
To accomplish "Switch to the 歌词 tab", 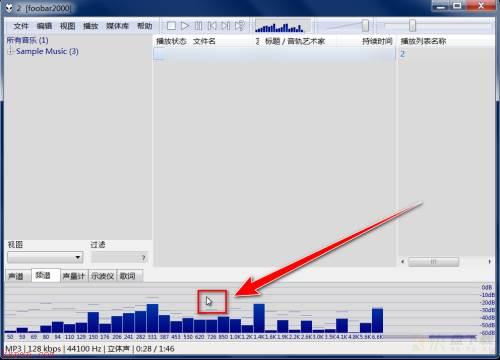I will click(x=128, y=276).
